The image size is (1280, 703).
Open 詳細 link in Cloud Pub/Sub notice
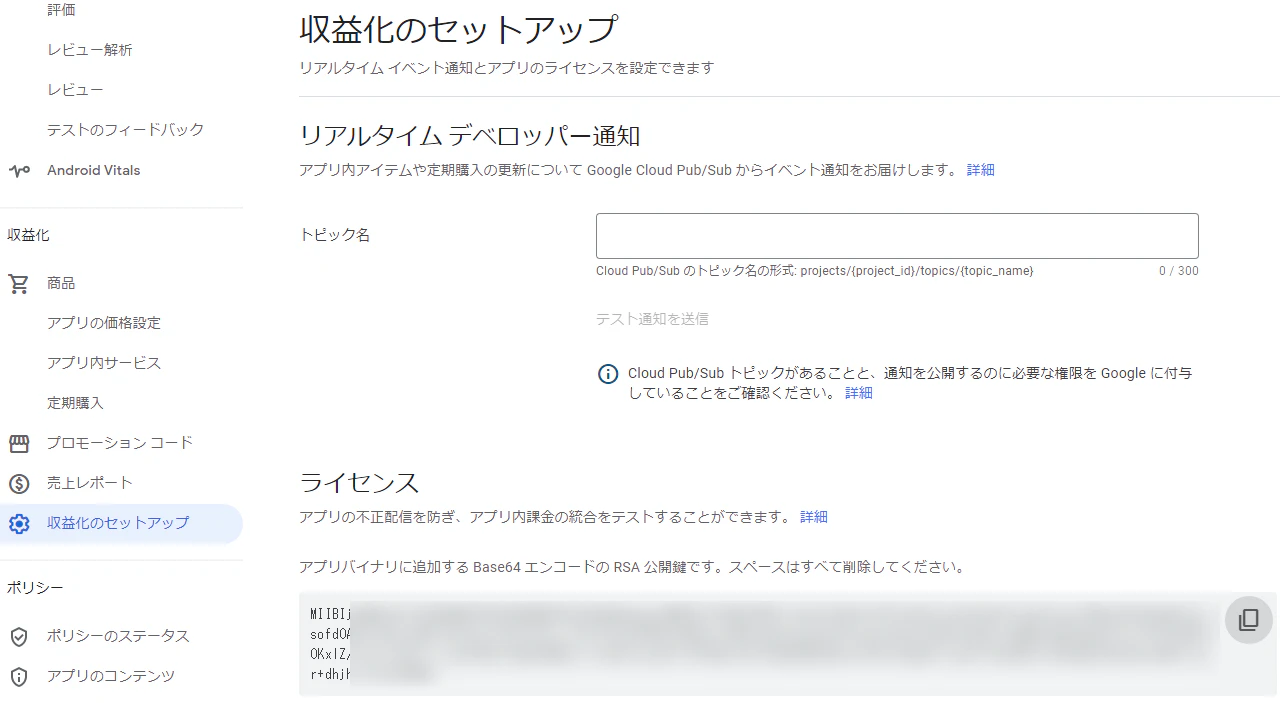click(859, 393)
